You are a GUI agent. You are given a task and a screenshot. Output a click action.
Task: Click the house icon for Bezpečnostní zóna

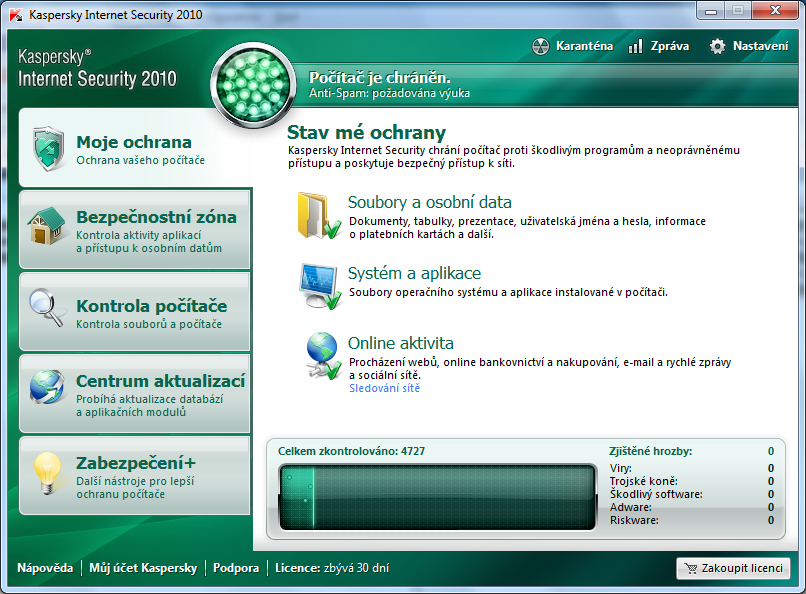[47, 227]
